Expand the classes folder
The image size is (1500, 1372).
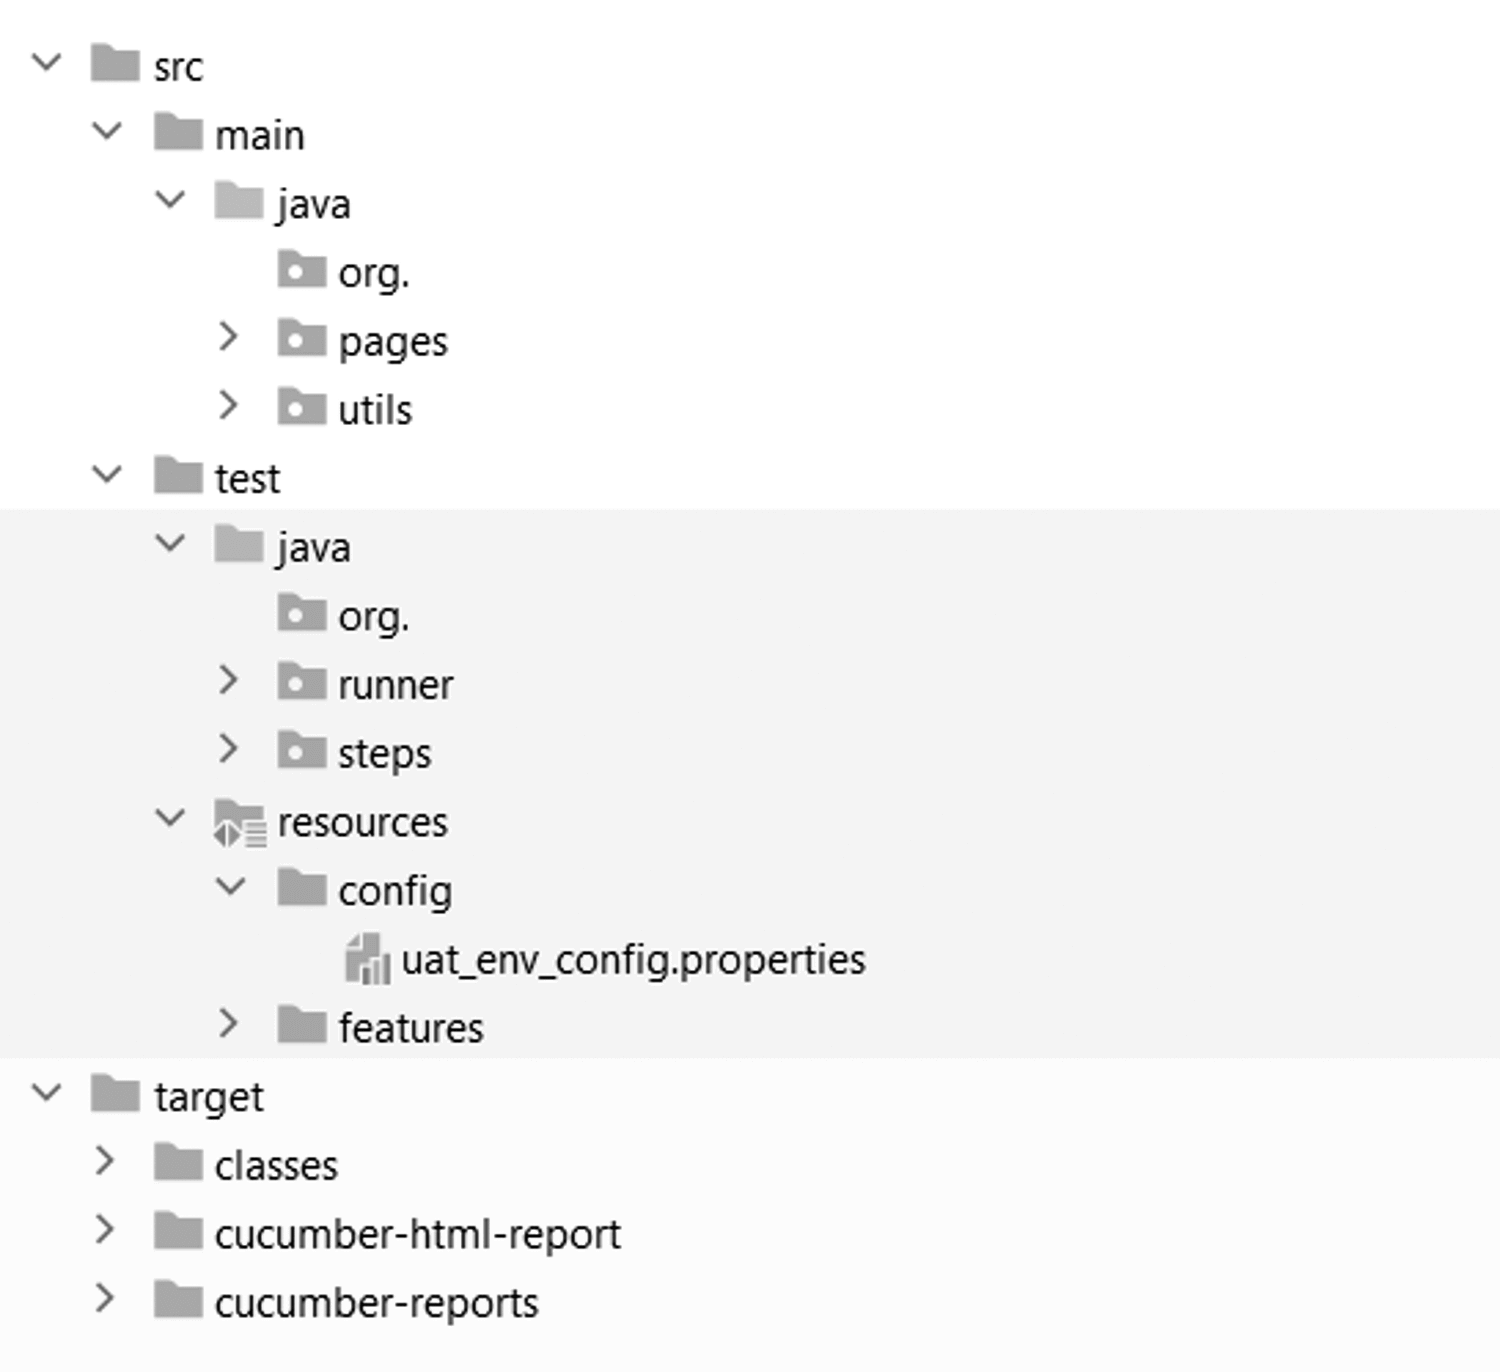pos(104,1160)
